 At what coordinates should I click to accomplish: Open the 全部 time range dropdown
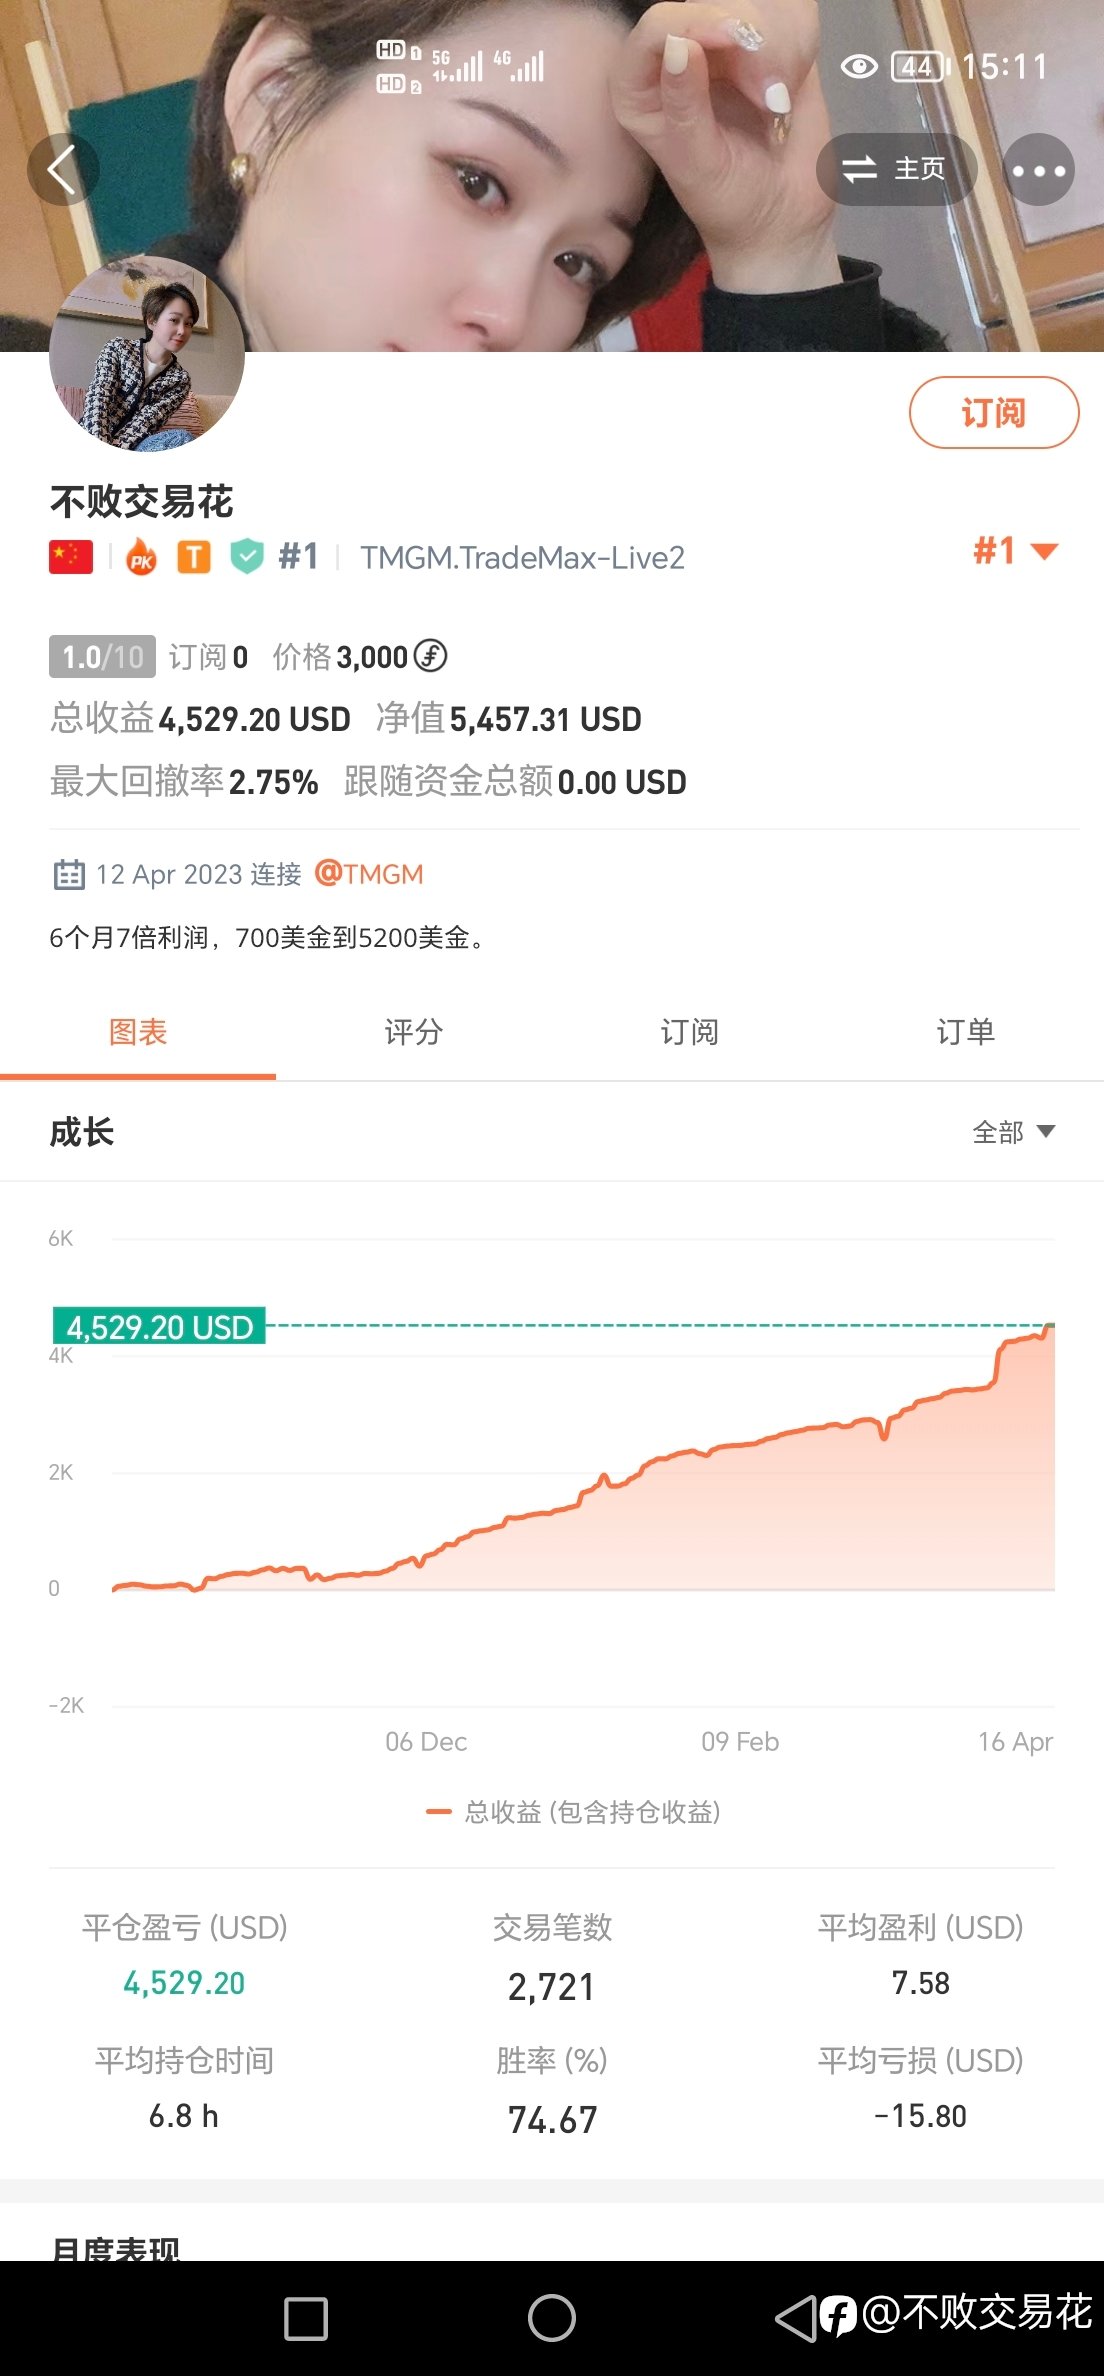[1014, 1132]
